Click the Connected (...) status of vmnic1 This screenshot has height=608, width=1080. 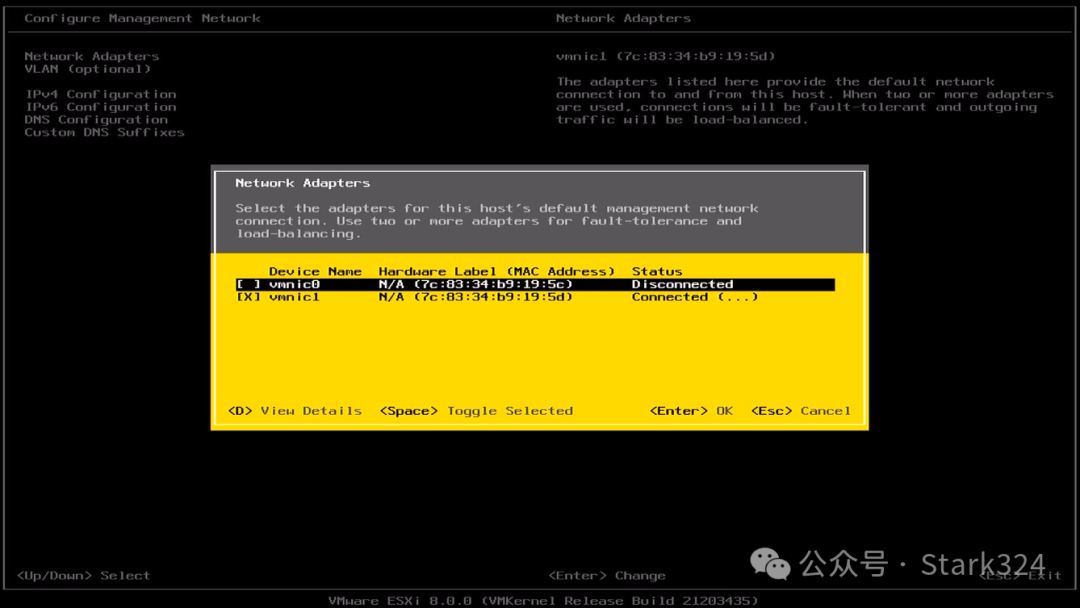(x=695, y=297)
